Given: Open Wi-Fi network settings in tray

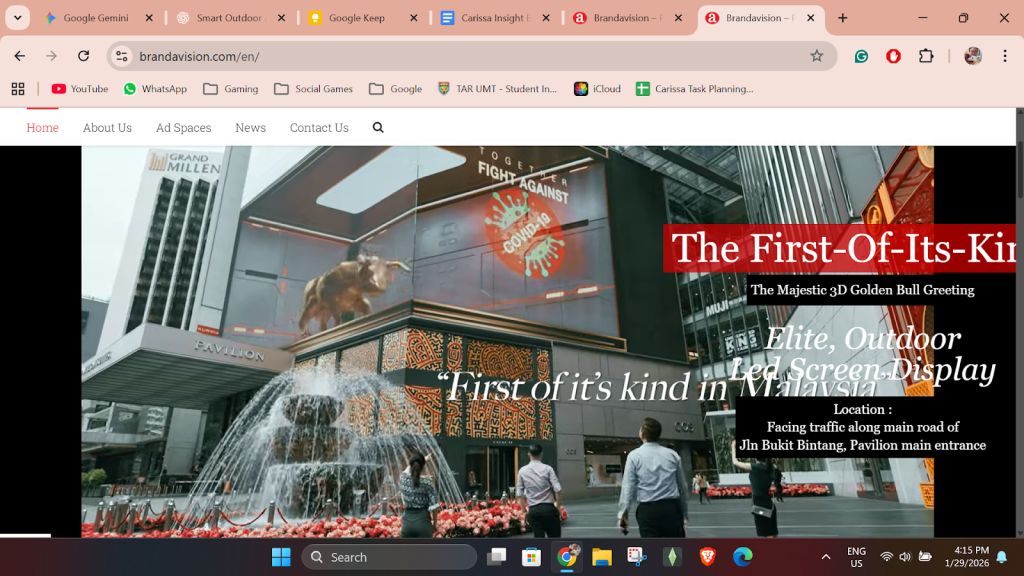Looking at the screenshot, I should [x=886, y=557].
